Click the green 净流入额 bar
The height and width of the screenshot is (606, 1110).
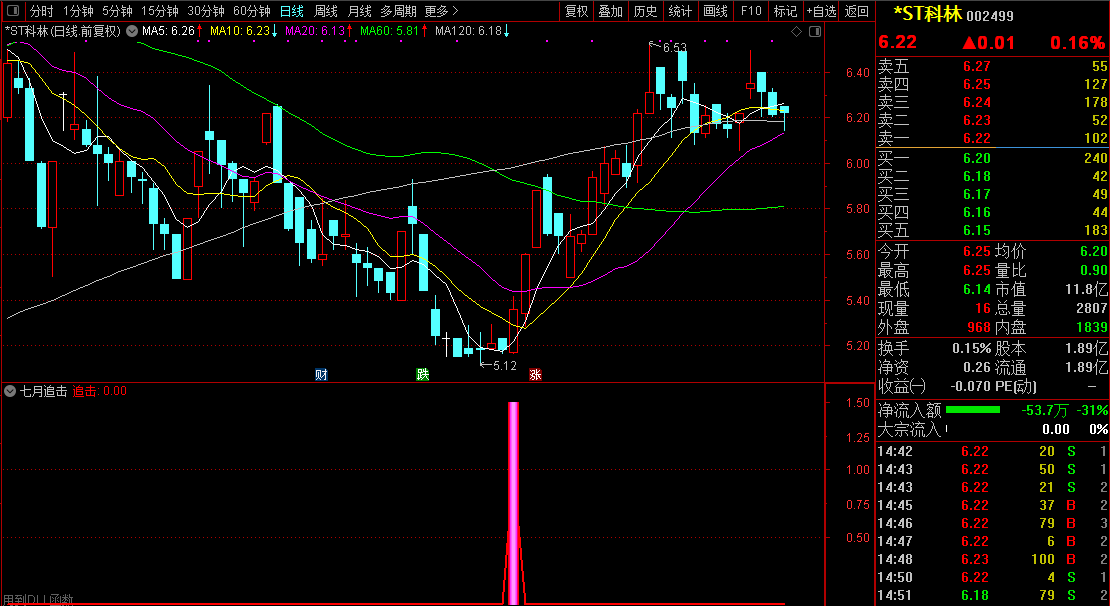[x=973, y=410]
